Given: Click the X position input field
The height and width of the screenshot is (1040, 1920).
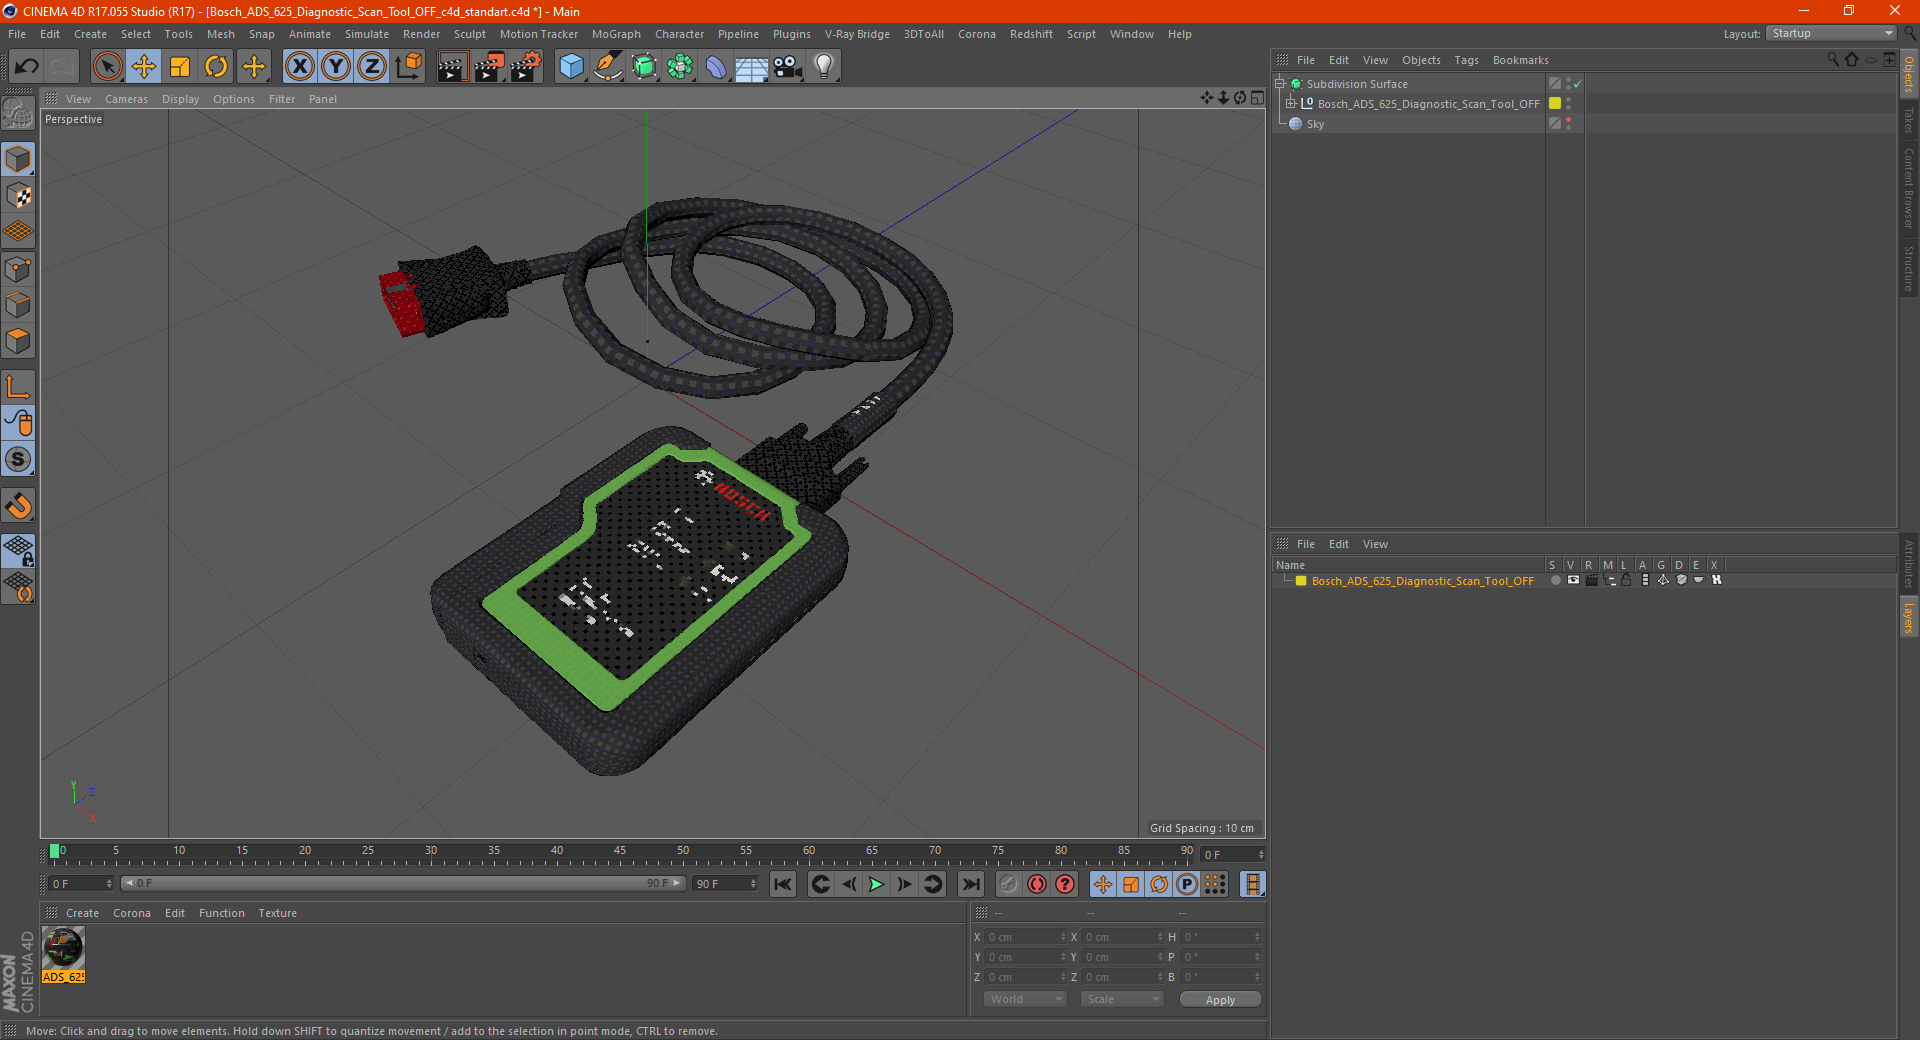Looking at the screenshot, I should pos(1026,937).
